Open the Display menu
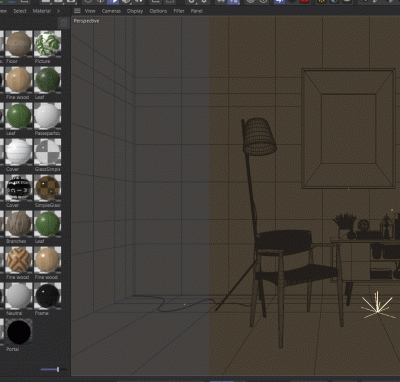Viewport: 400px width, 382px height. 135,11
